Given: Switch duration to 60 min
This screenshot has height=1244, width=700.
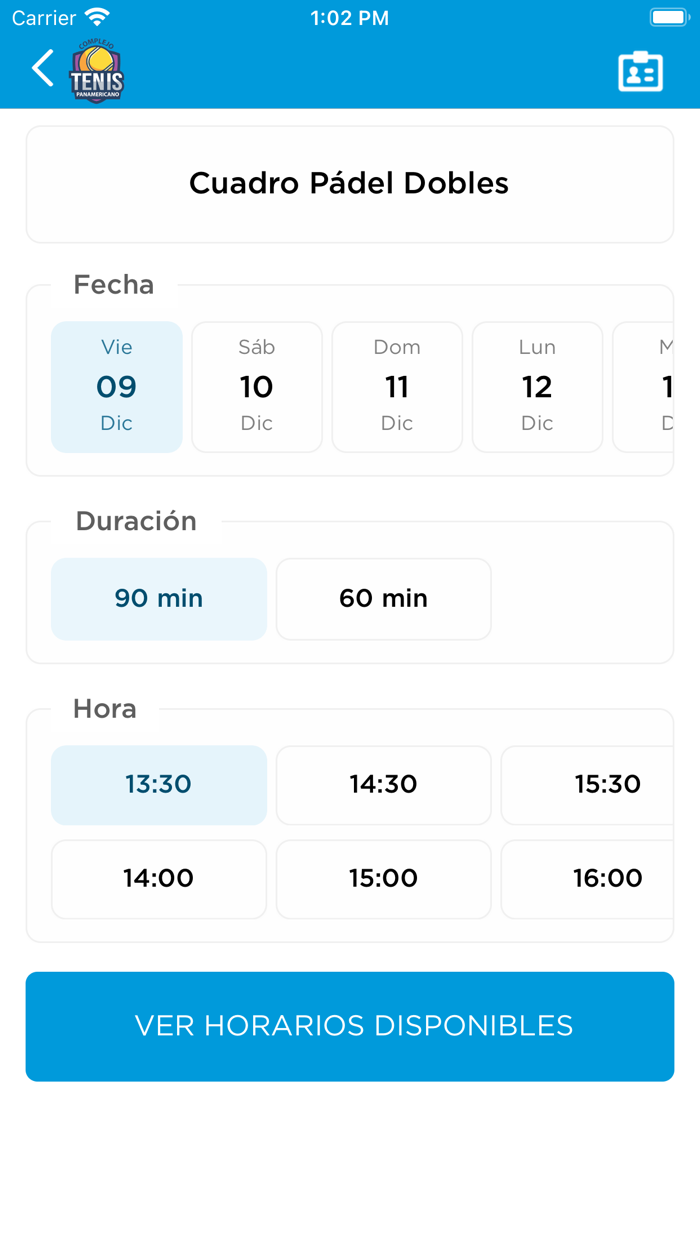Looking at the screenshot, I should pos(383,599).
